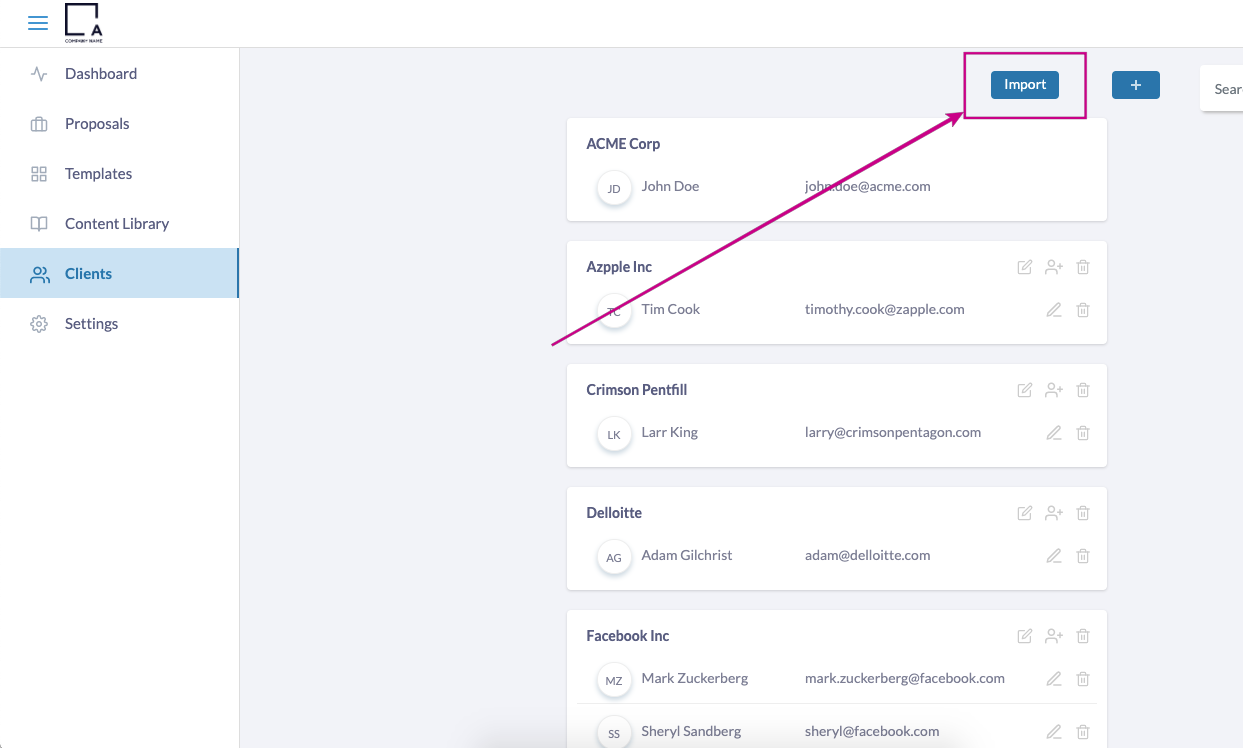Click the name Tim Cook
This screenshot has width=1243, height=748.
click(671, 310)
